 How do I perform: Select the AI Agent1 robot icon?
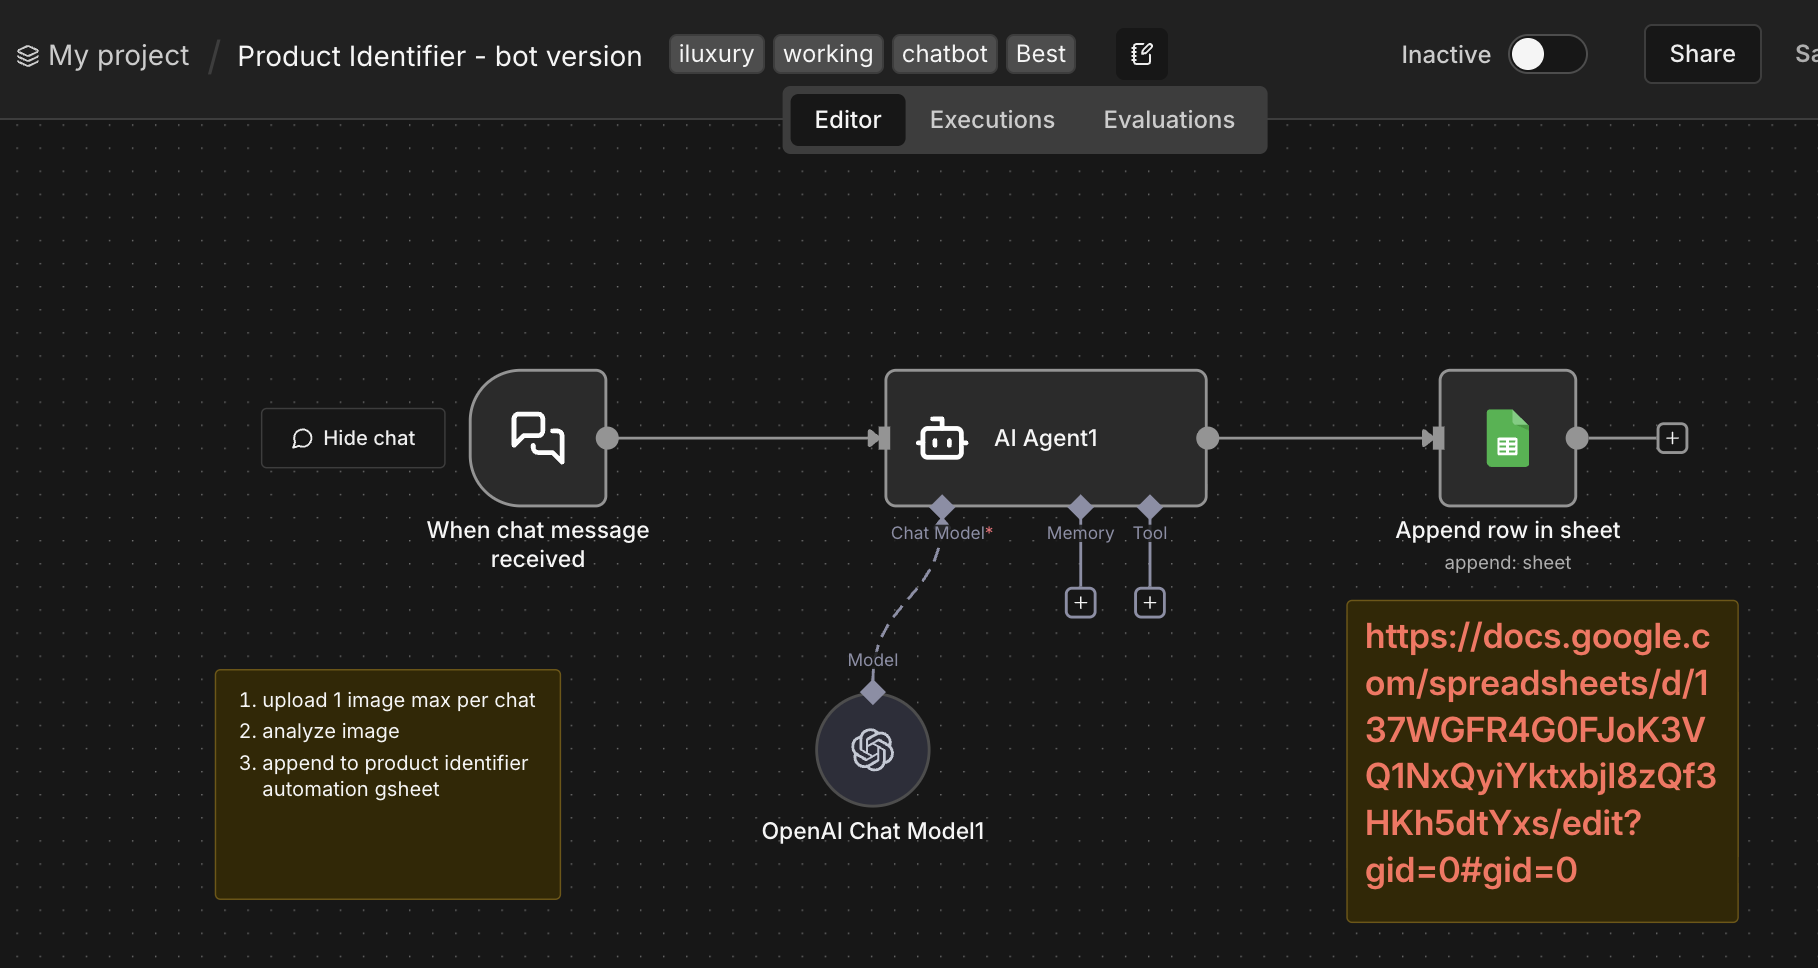941,438
